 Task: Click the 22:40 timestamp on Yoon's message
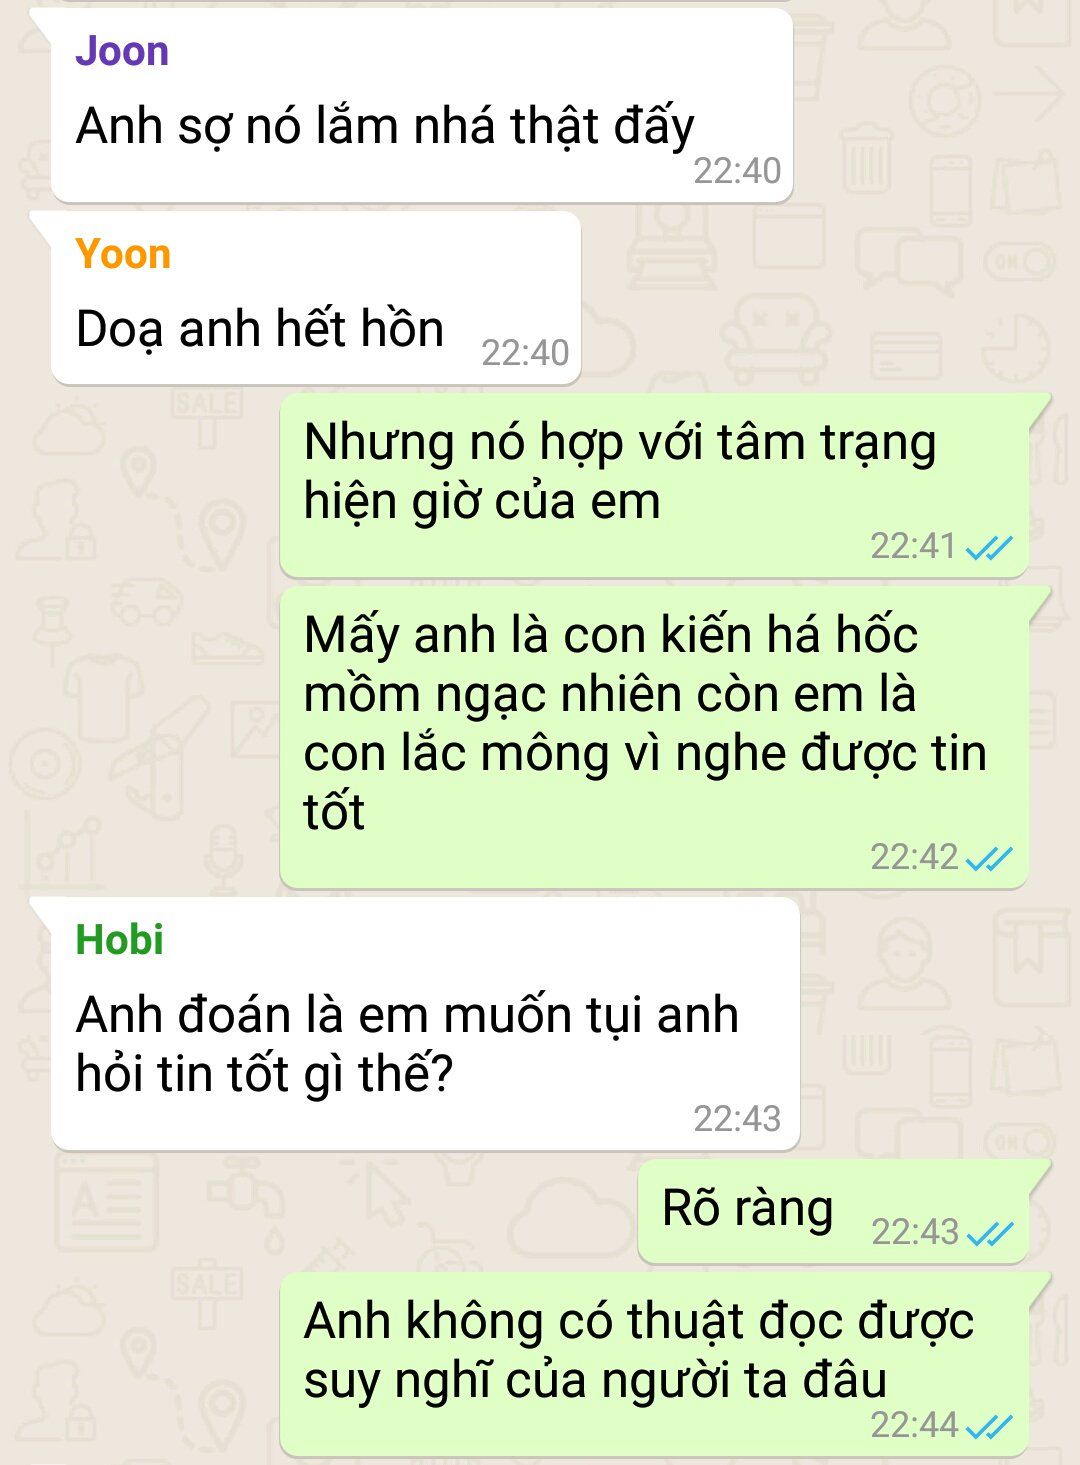coord(525,353)
